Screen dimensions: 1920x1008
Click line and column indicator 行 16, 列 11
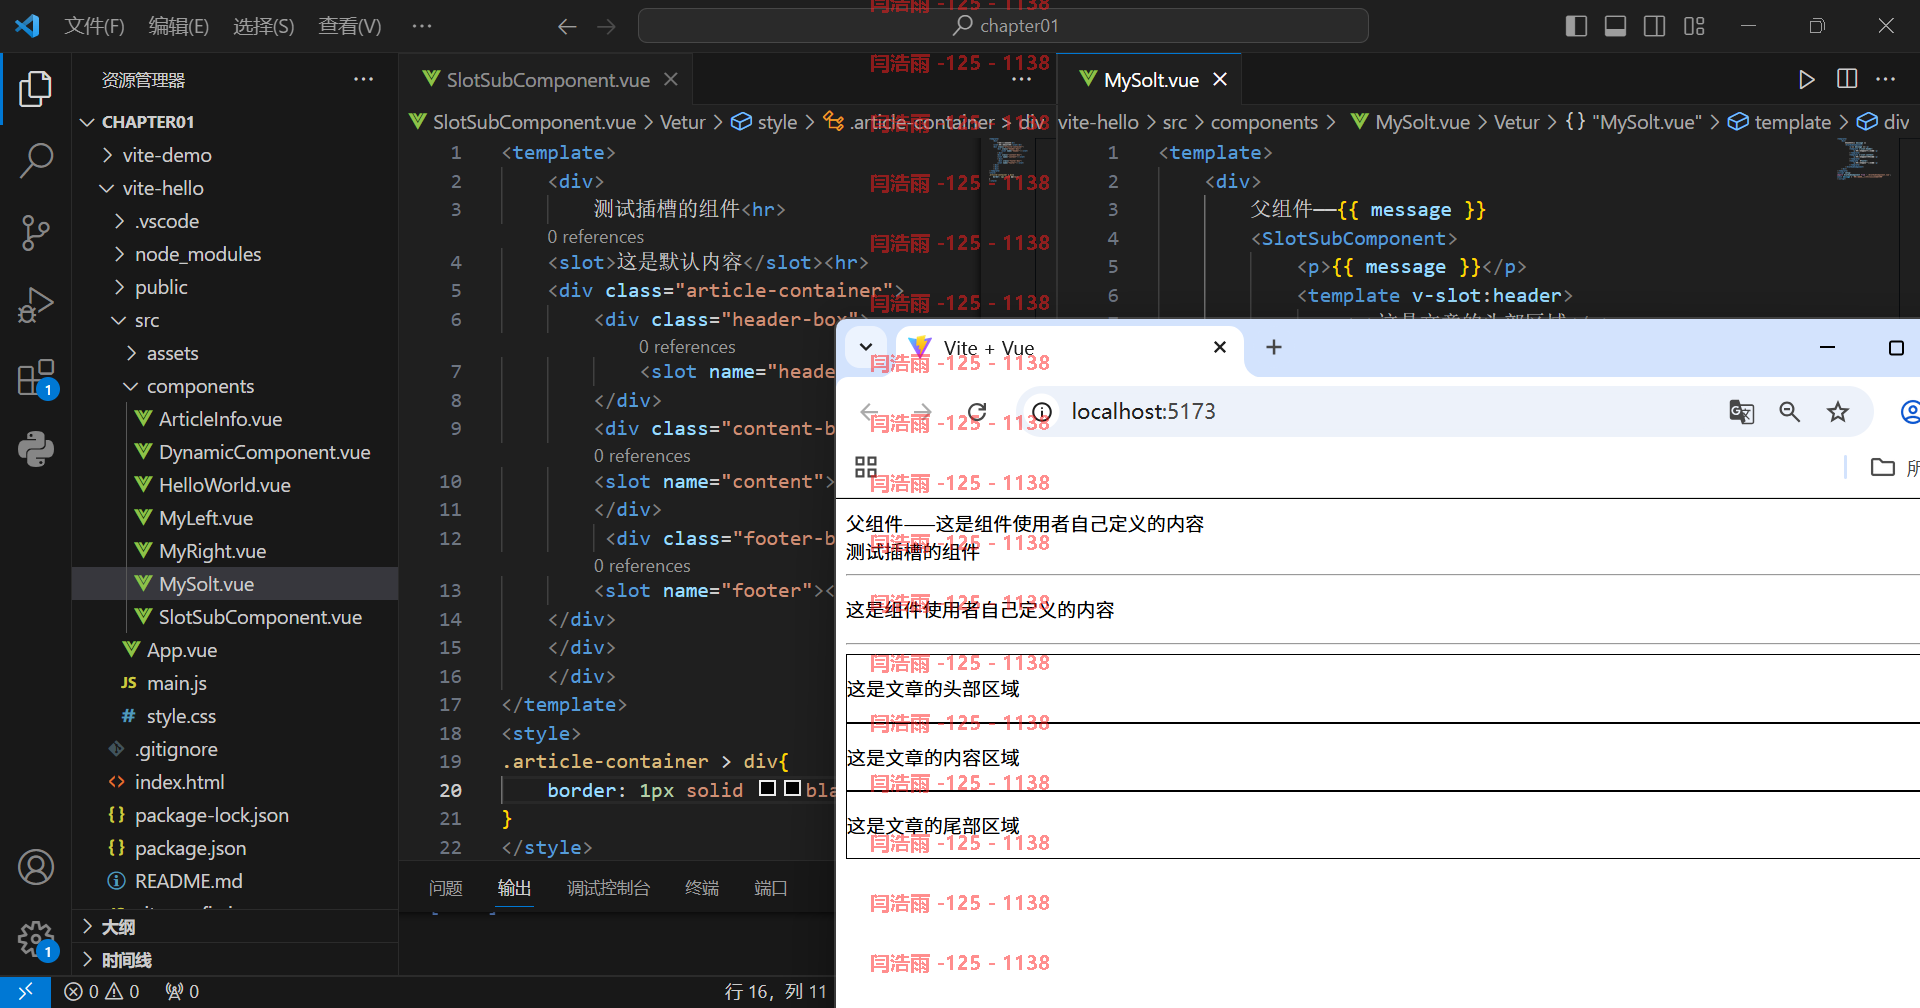point(775,991)
